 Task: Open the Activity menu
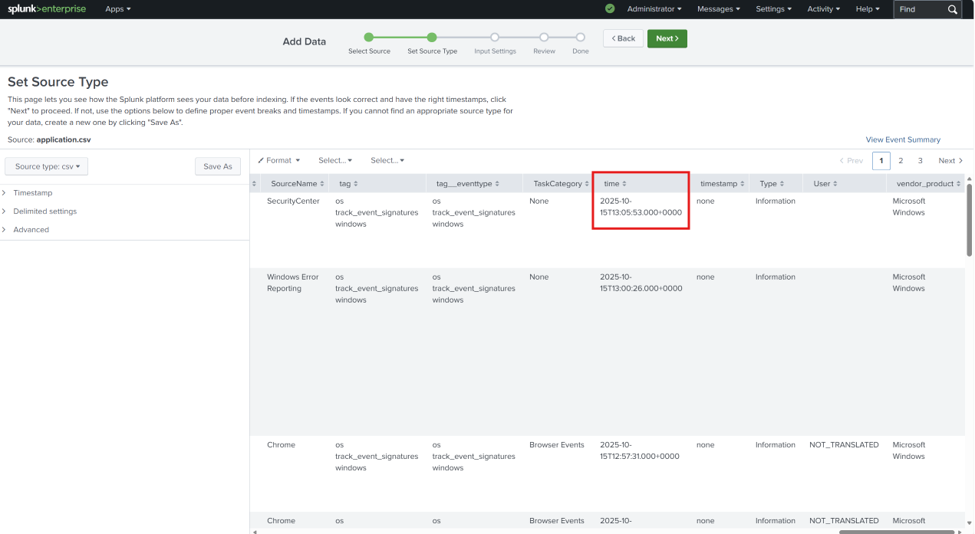pyautogui.click(x=823, y=9)
